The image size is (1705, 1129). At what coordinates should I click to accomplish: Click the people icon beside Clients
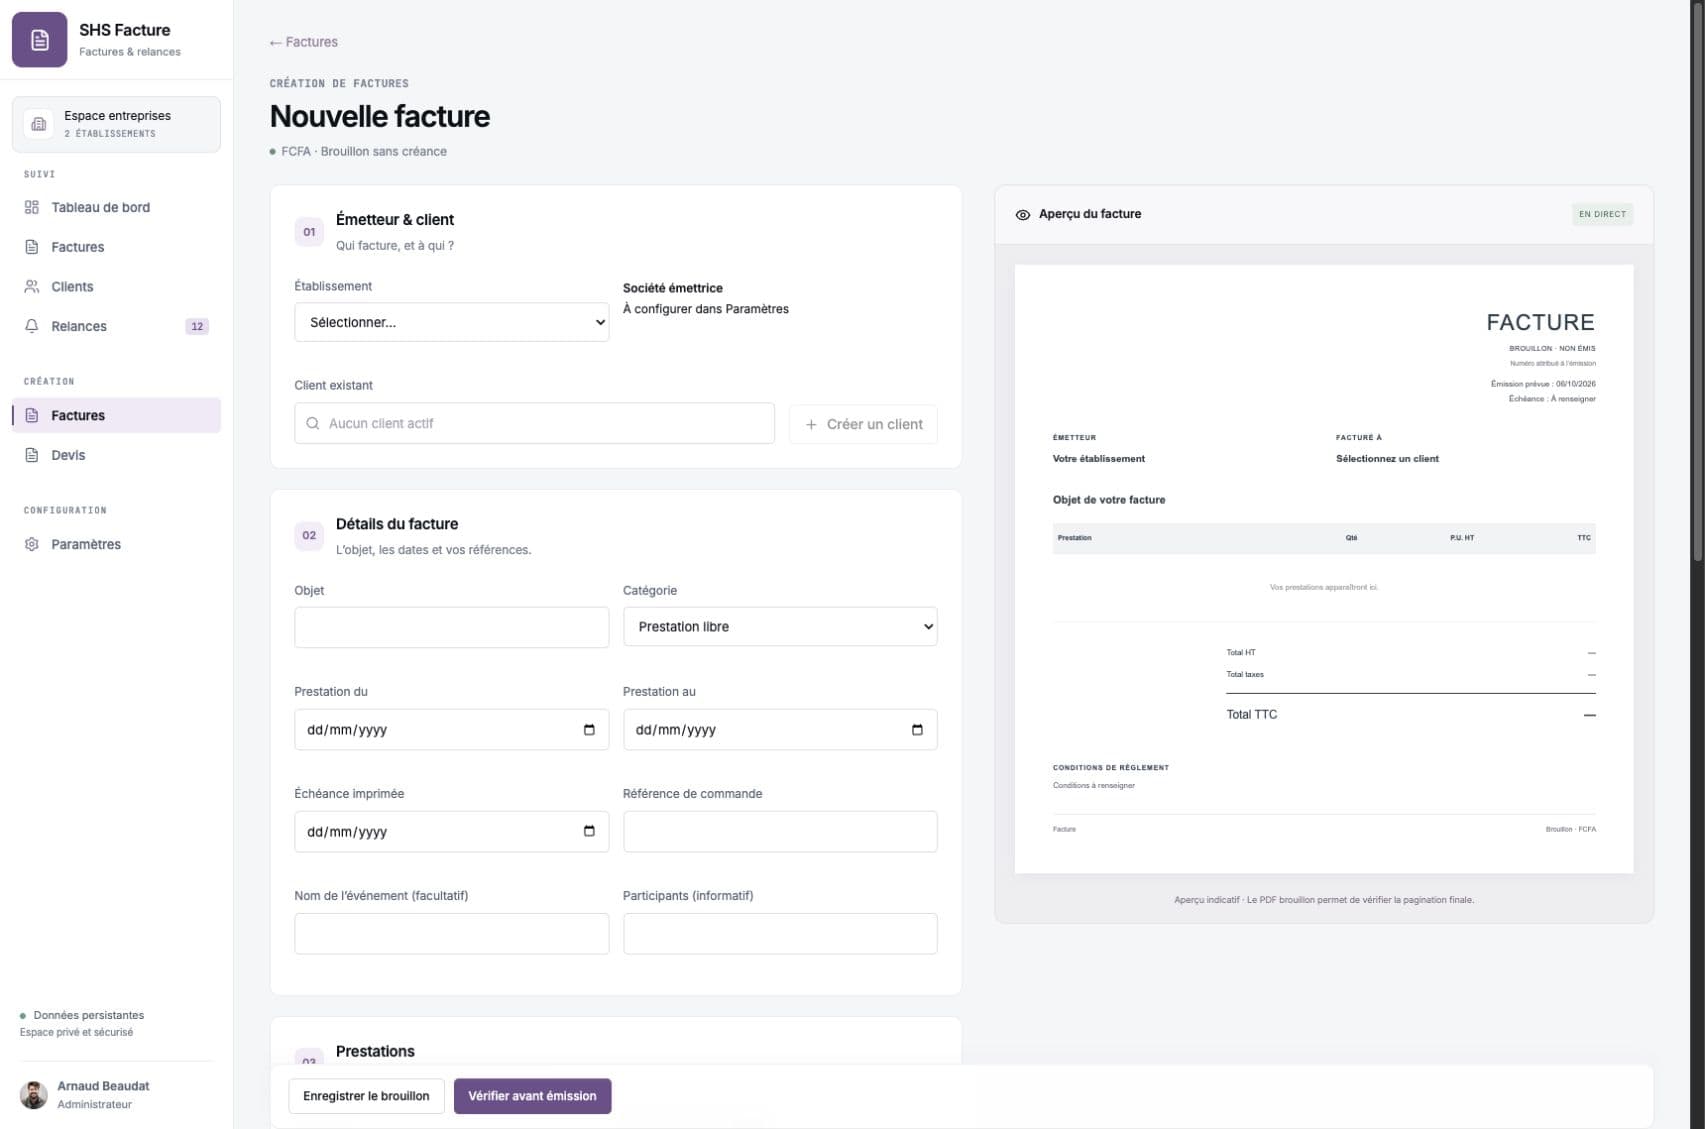pyautogui.click(x=32, y=286)
